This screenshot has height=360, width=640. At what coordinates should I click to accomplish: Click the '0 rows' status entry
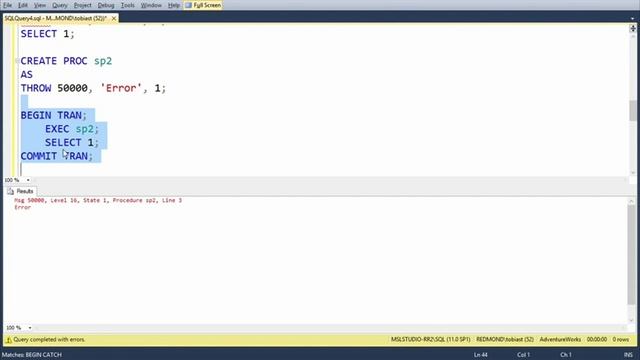click(620, 340)
